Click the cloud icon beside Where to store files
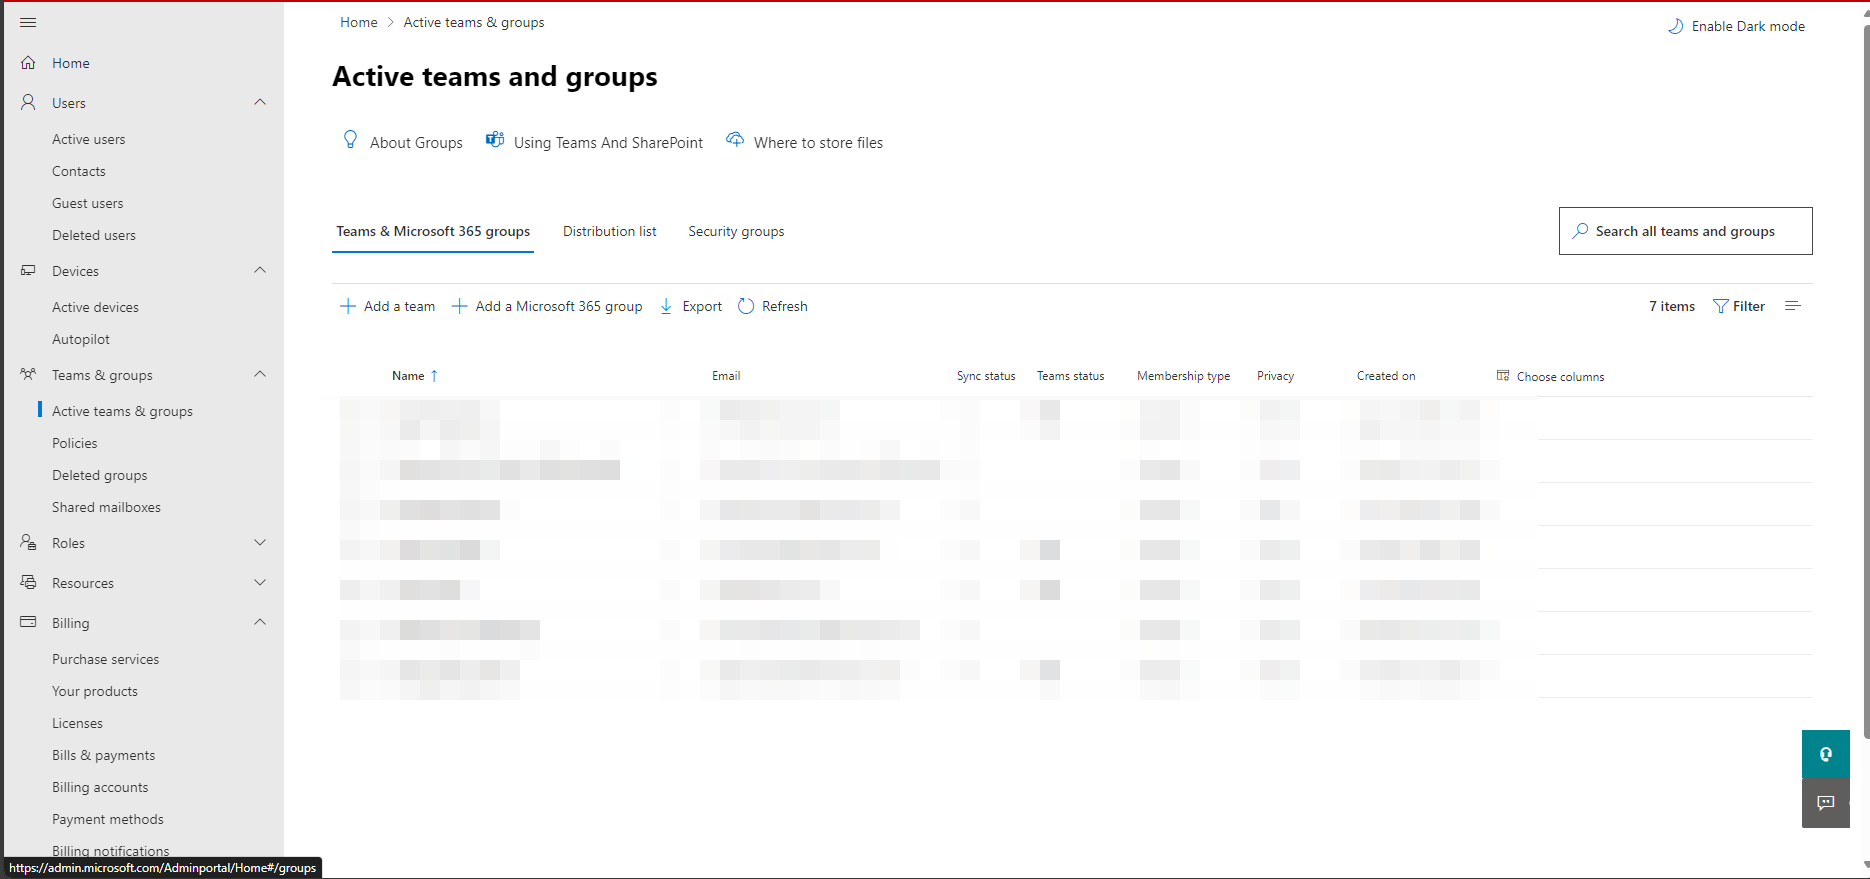The image size is (1870, 879). (x=735, y=140)
